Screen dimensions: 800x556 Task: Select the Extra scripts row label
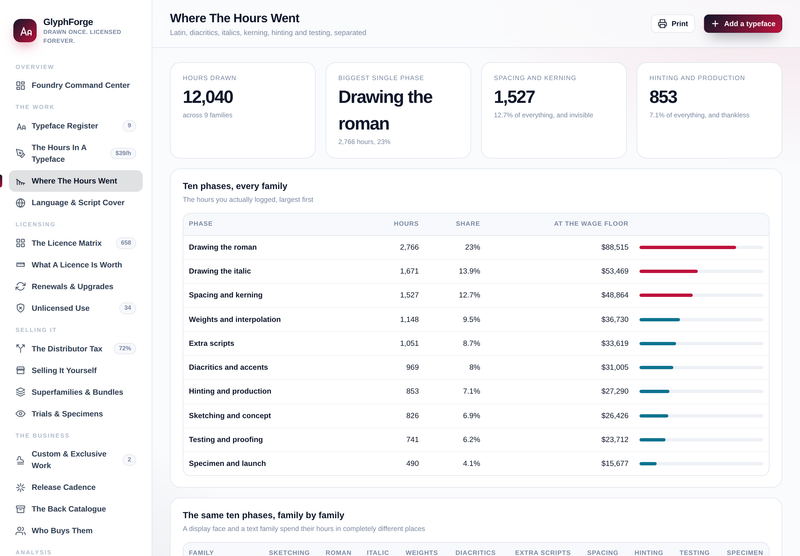(211, 343)
